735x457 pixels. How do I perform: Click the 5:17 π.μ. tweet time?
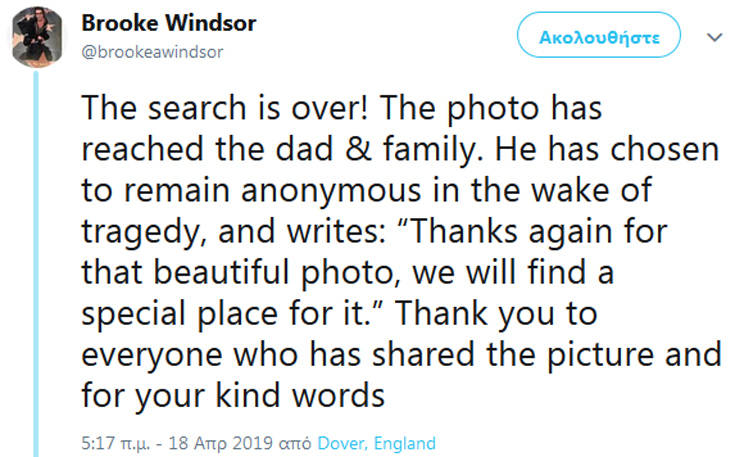(112, 443)
